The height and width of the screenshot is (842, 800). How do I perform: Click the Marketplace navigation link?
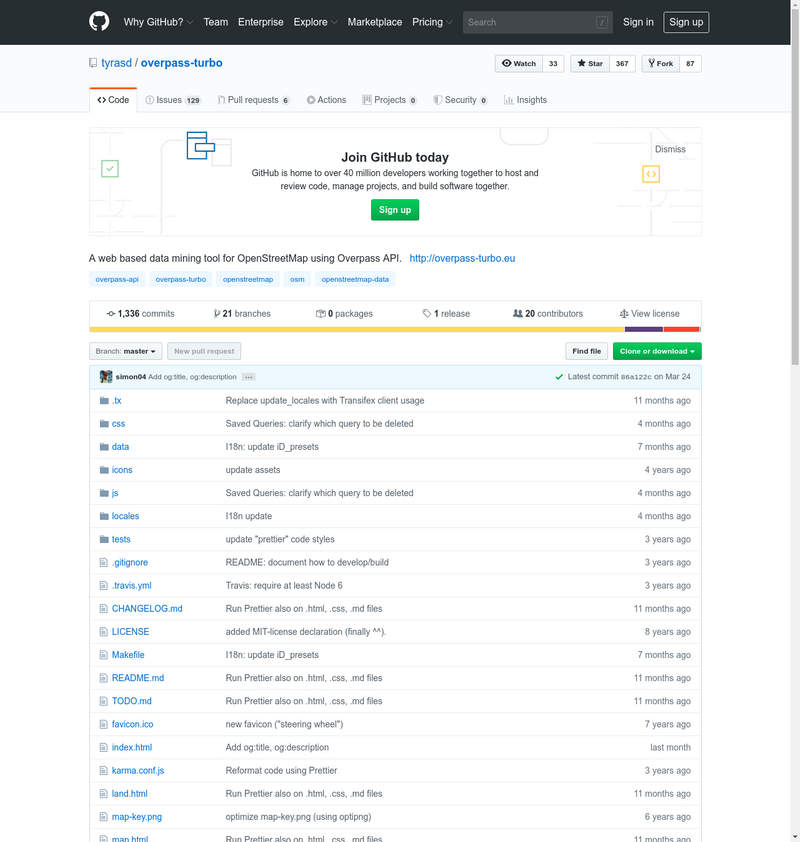(x=375, y=22)
